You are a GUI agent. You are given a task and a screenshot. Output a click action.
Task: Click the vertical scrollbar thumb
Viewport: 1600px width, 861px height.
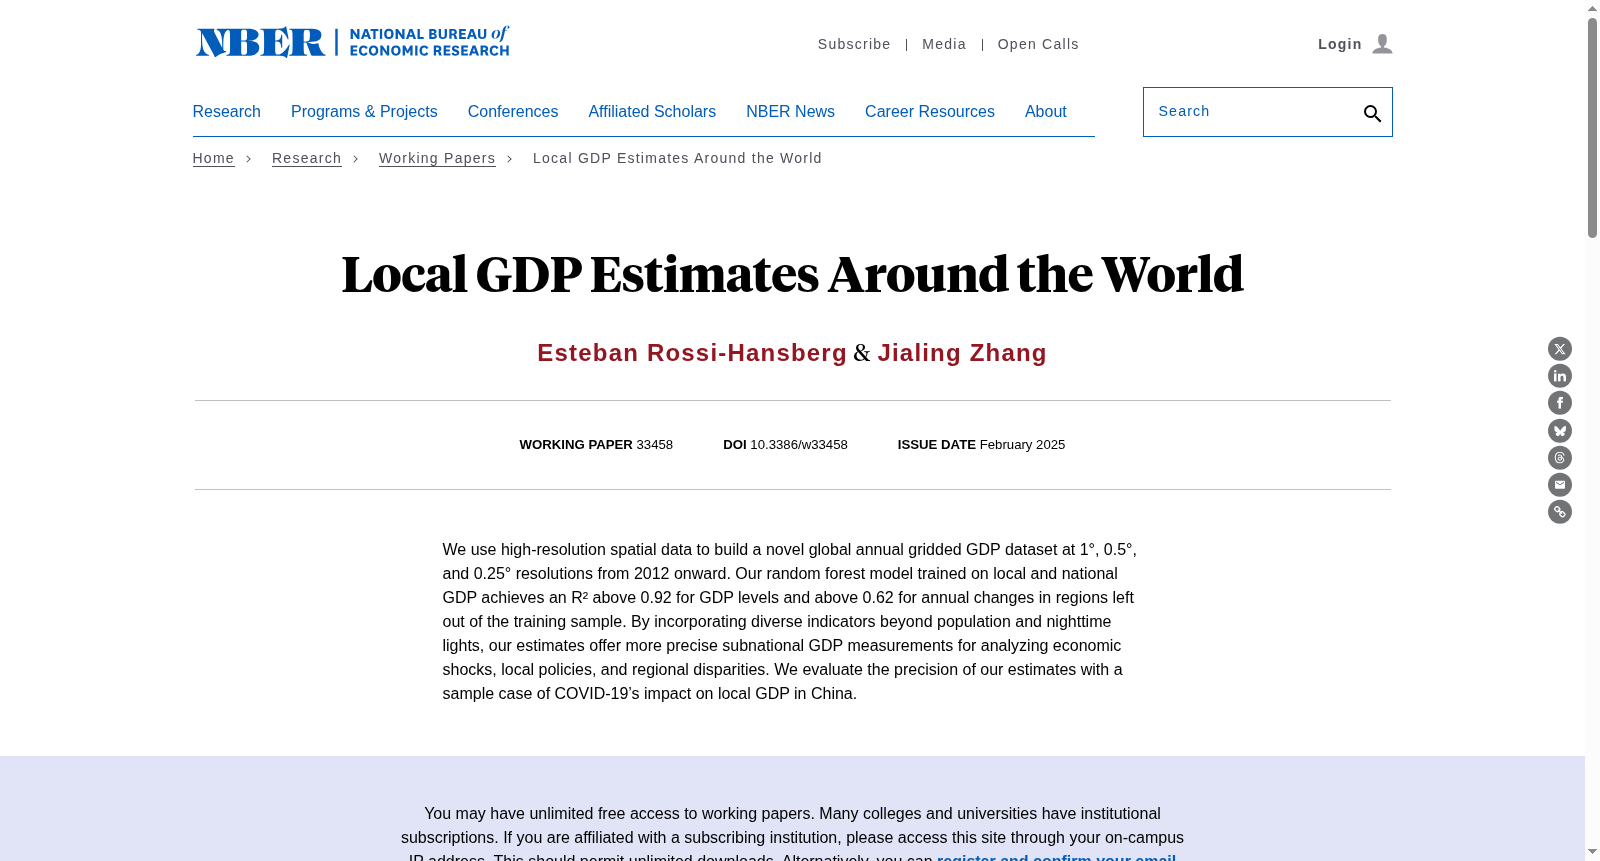[x=1592, y=128]
